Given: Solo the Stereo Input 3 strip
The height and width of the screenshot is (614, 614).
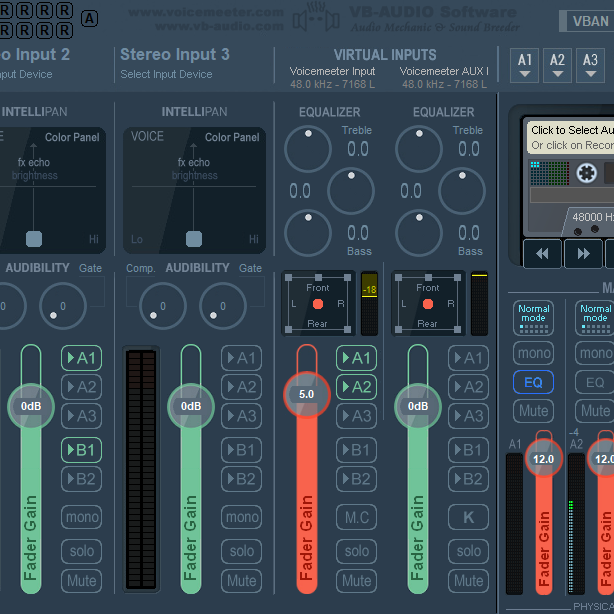Looking at the screenshot, I should click(x=242, y=551).
